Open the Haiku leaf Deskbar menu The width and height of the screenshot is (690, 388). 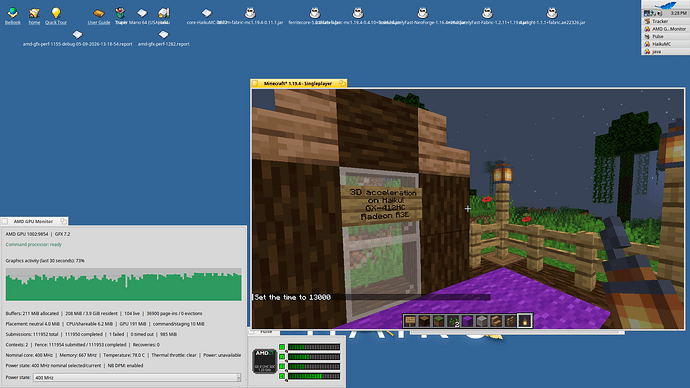(665, 5)
